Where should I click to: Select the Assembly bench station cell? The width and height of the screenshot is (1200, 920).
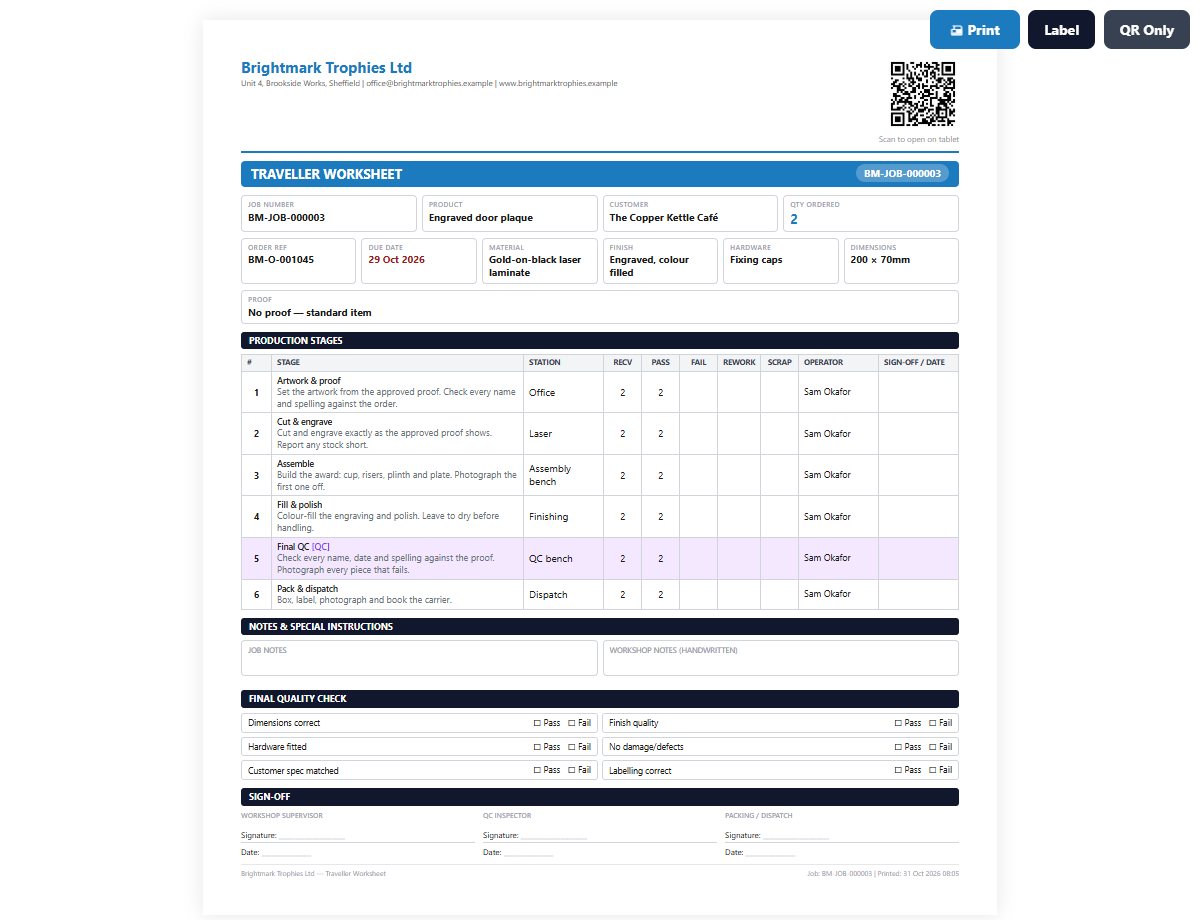(x=563, y=475)
